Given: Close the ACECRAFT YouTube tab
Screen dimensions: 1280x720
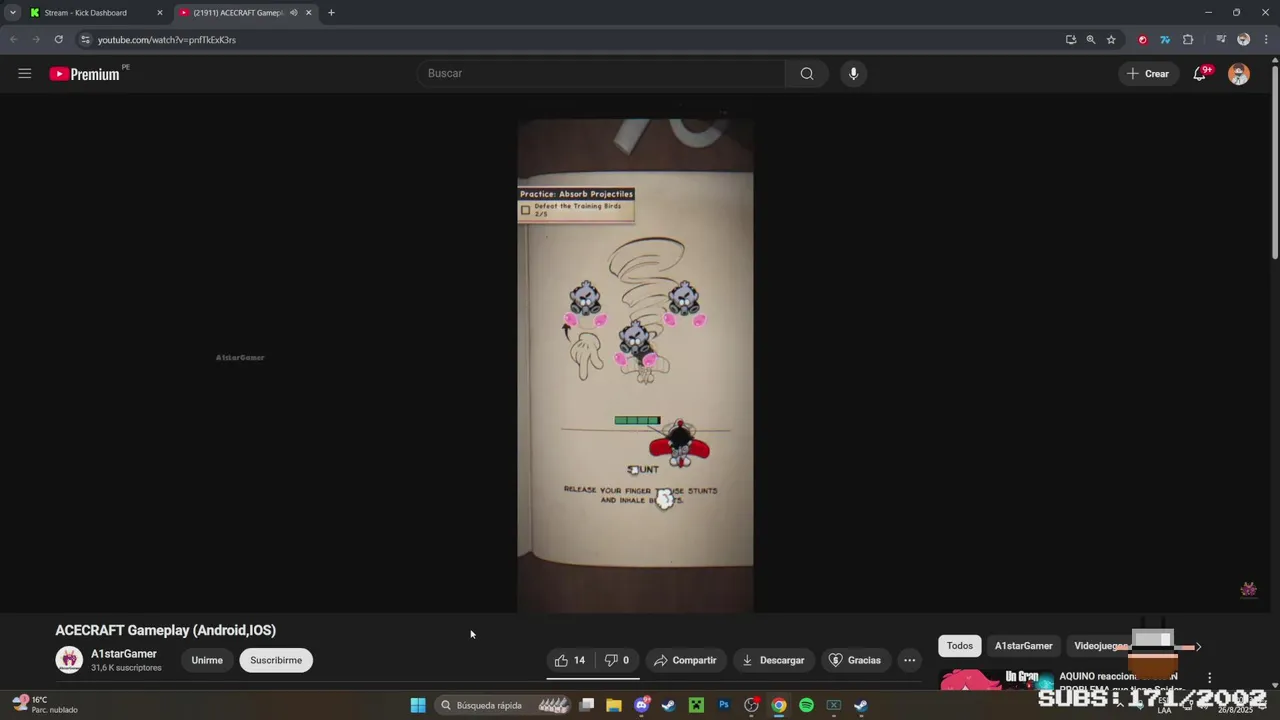Looking at the screenshot, I should coord(308,13).
